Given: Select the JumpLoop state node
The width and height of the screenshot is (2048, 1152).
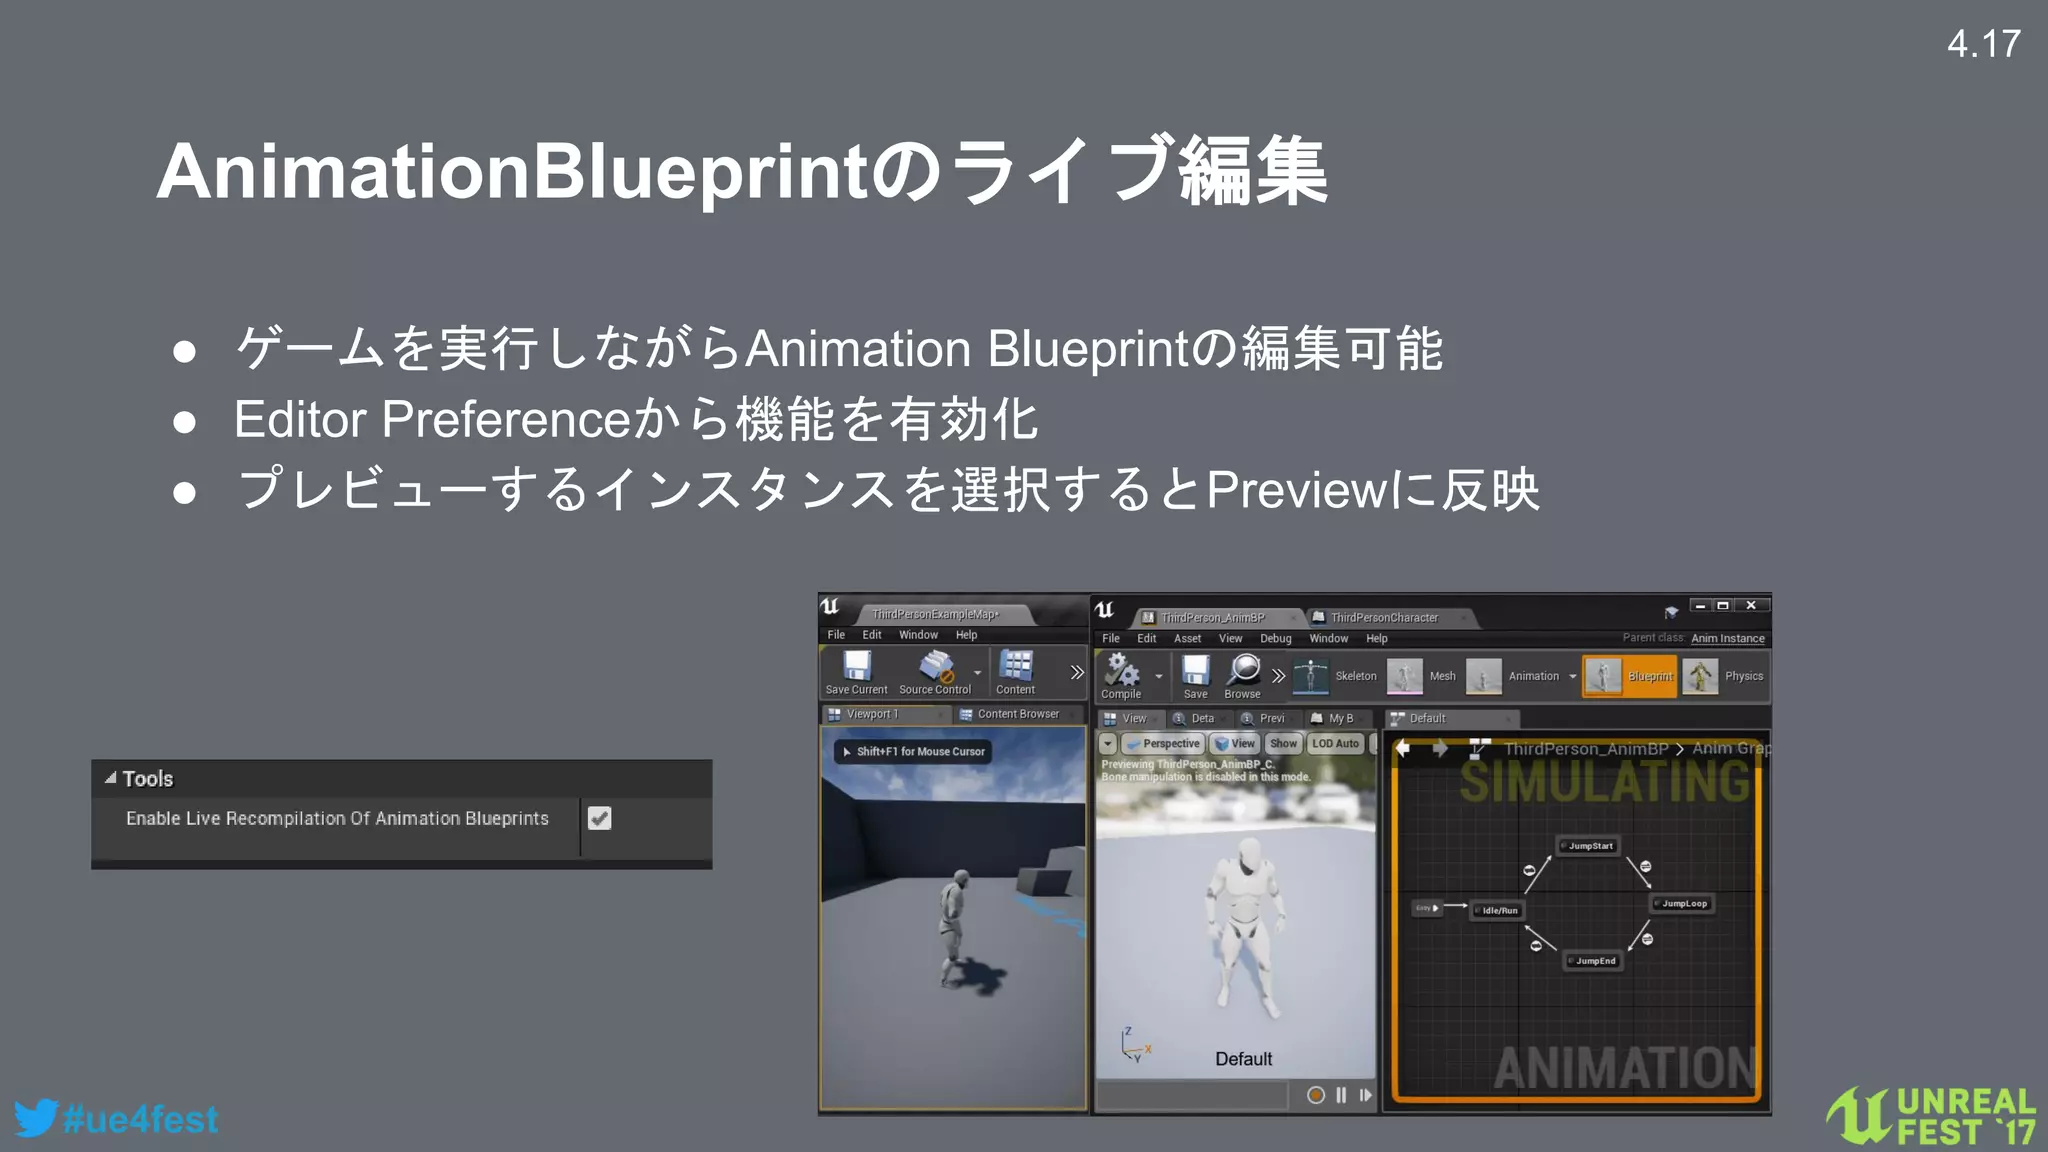Looking at the screenshot, I should point(1682,903).
